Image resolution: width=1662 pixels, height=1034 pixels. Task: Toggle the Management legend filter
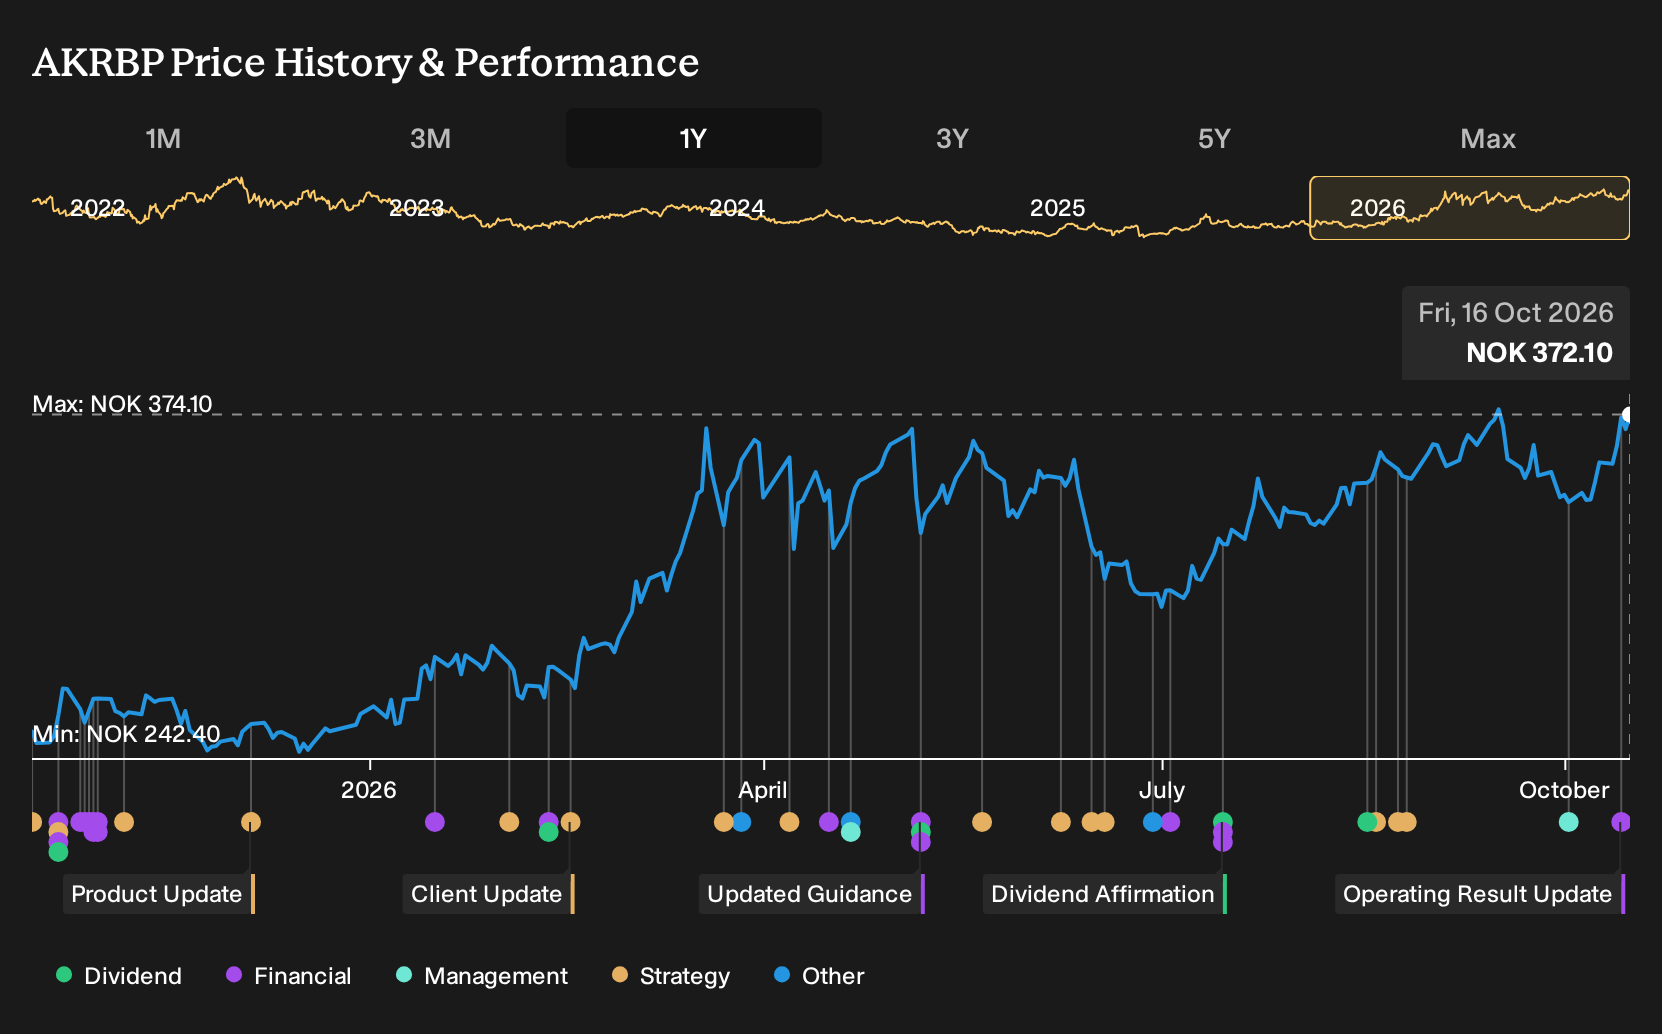(482, 976)
